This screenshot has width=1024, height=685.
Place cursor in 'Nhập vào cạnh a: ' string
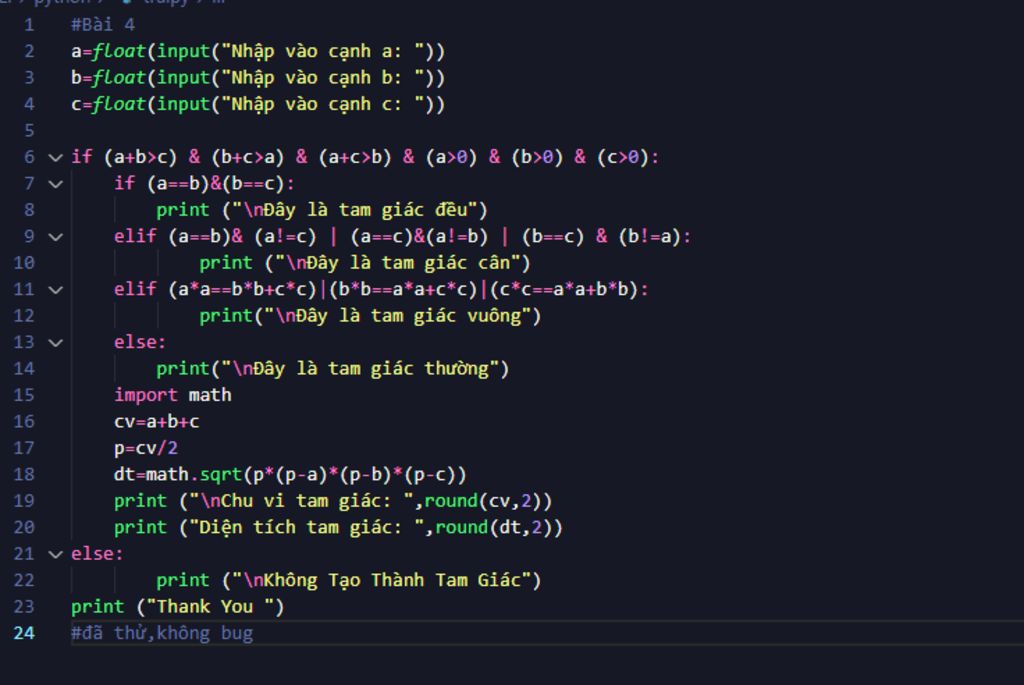tap(323, 52)
